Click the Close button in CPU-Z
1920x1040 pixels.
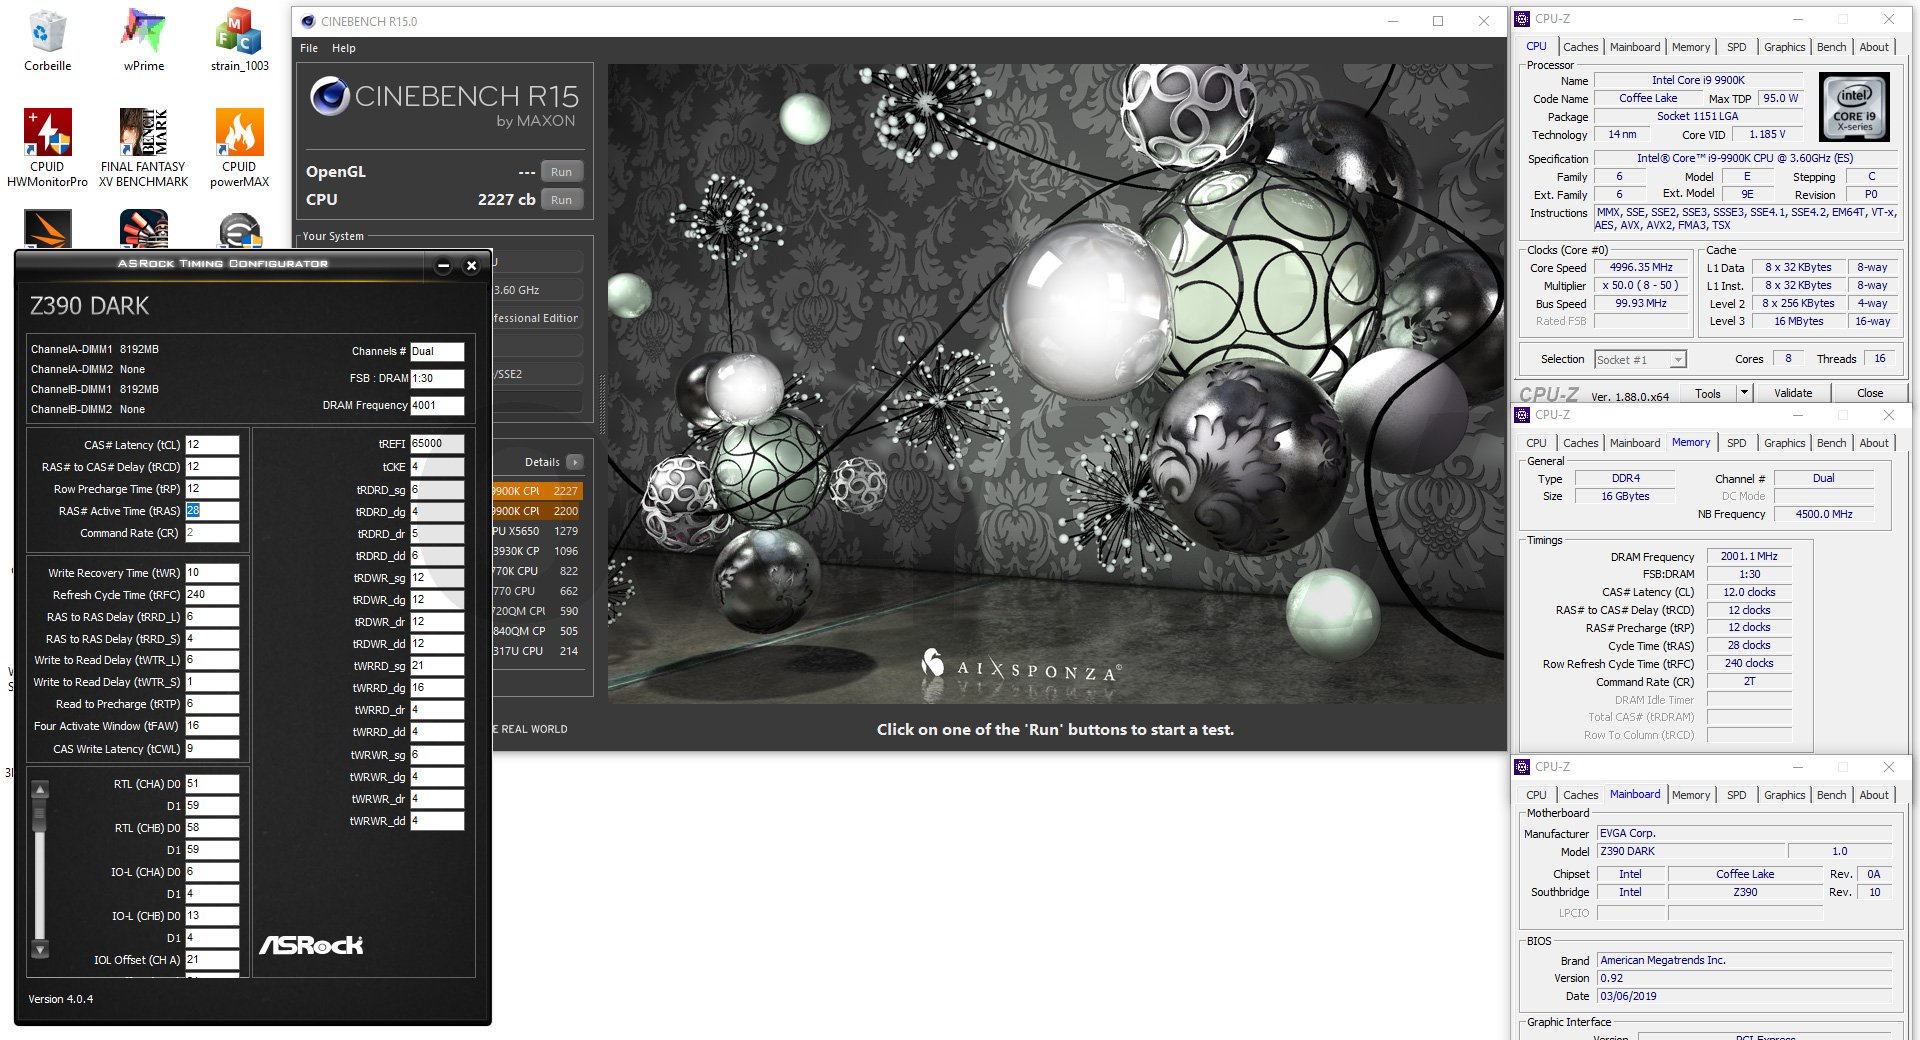[x=1870, y=393]
